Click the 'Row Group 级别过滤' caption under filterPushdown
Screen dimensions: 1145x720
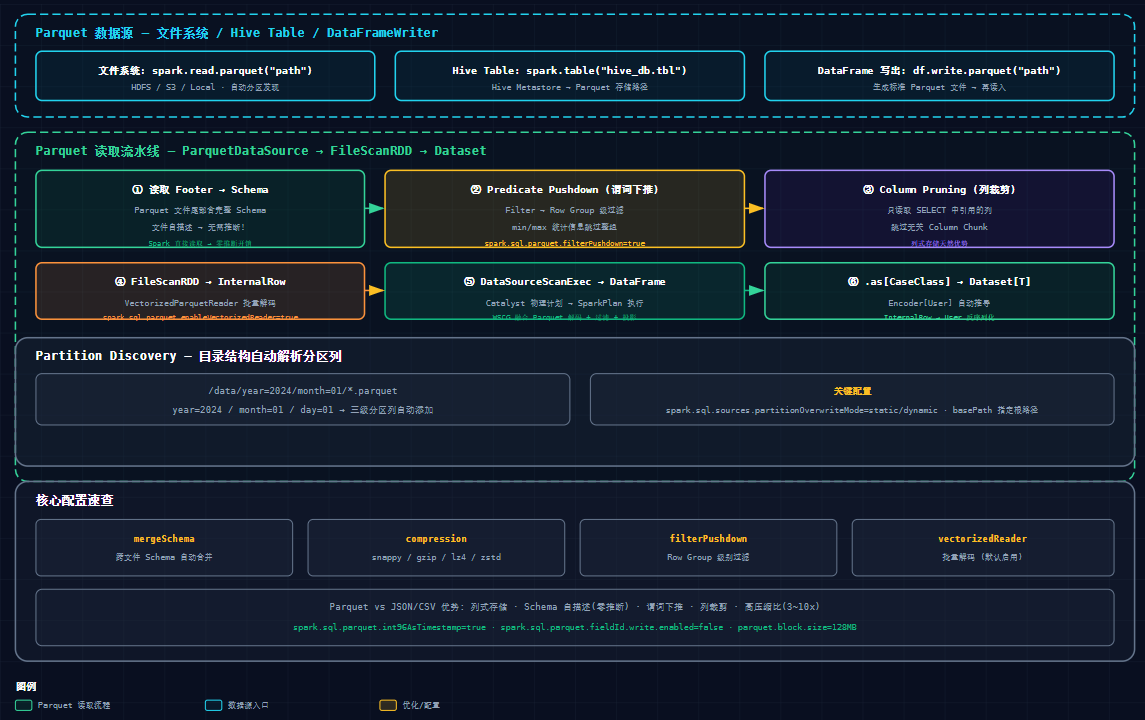(708, 557)
